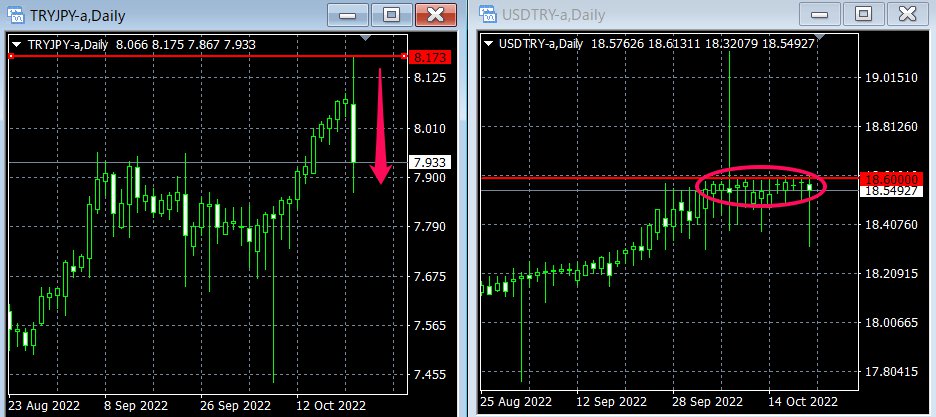Click the 12 Sep 2022 date label
Viewport: 936px width, 417px height.
pos(611,401)
